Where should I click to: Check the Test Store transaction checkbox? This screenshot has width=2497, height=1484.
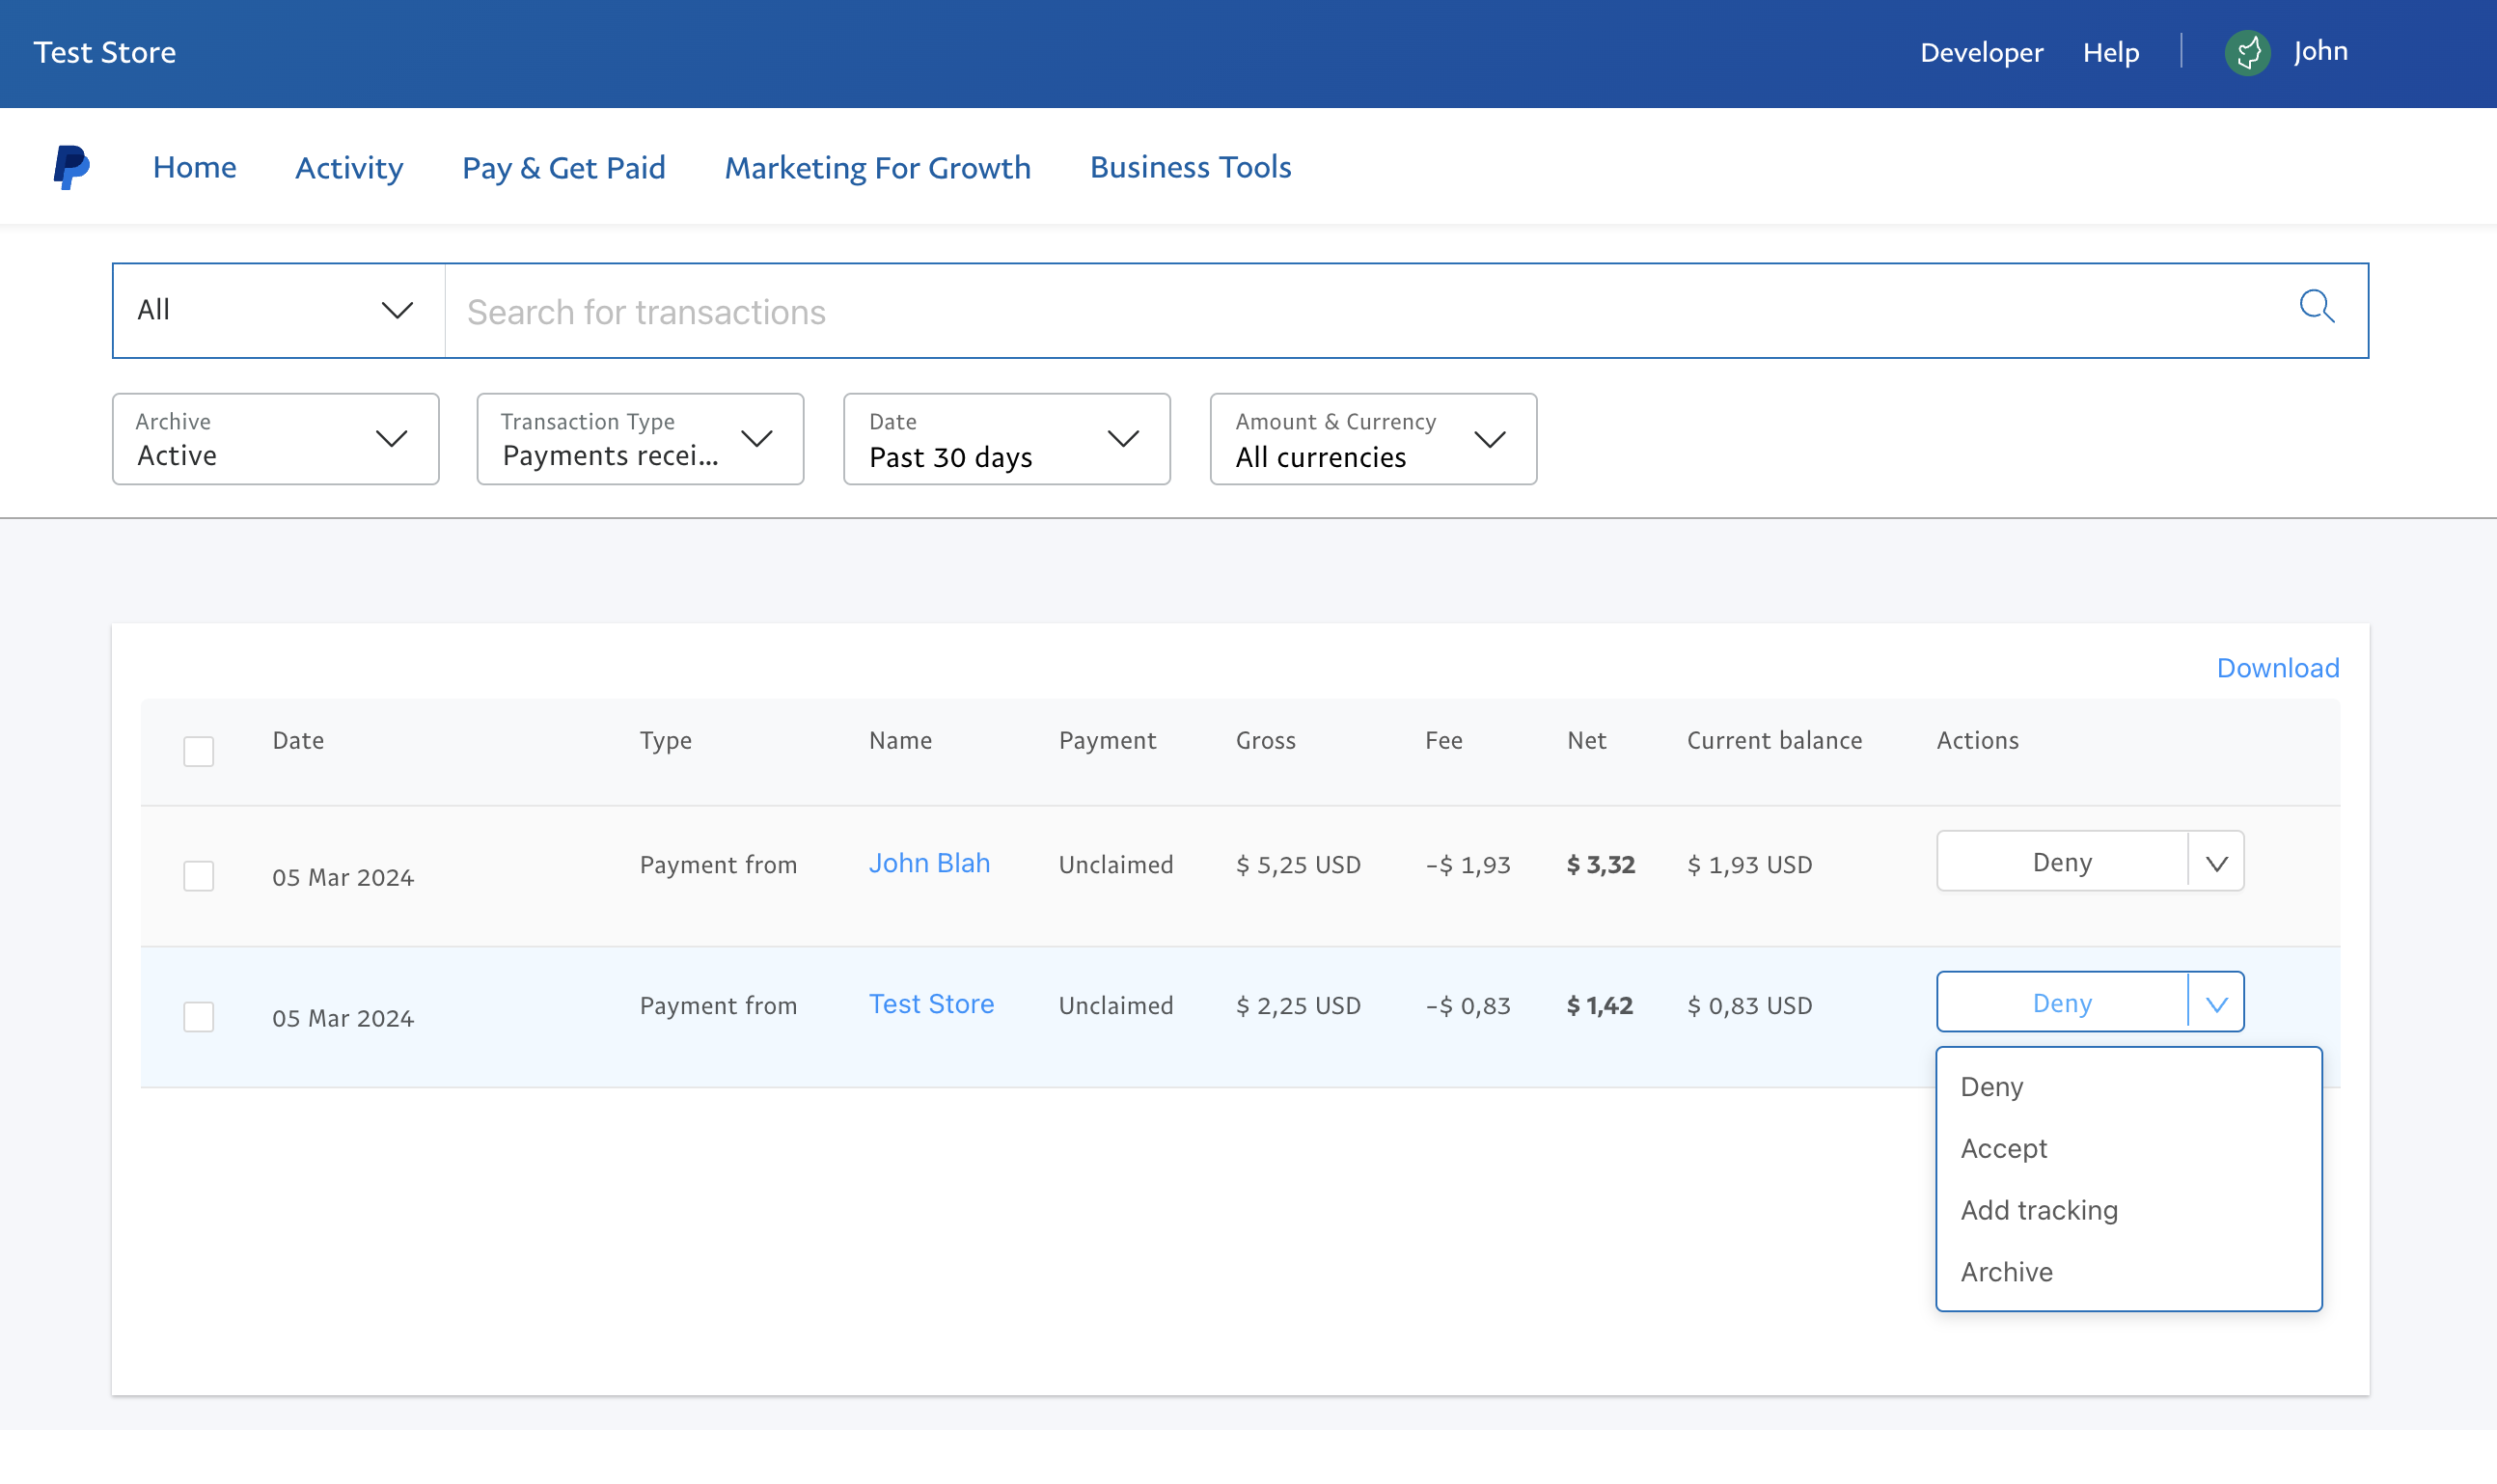(199, 1016)
